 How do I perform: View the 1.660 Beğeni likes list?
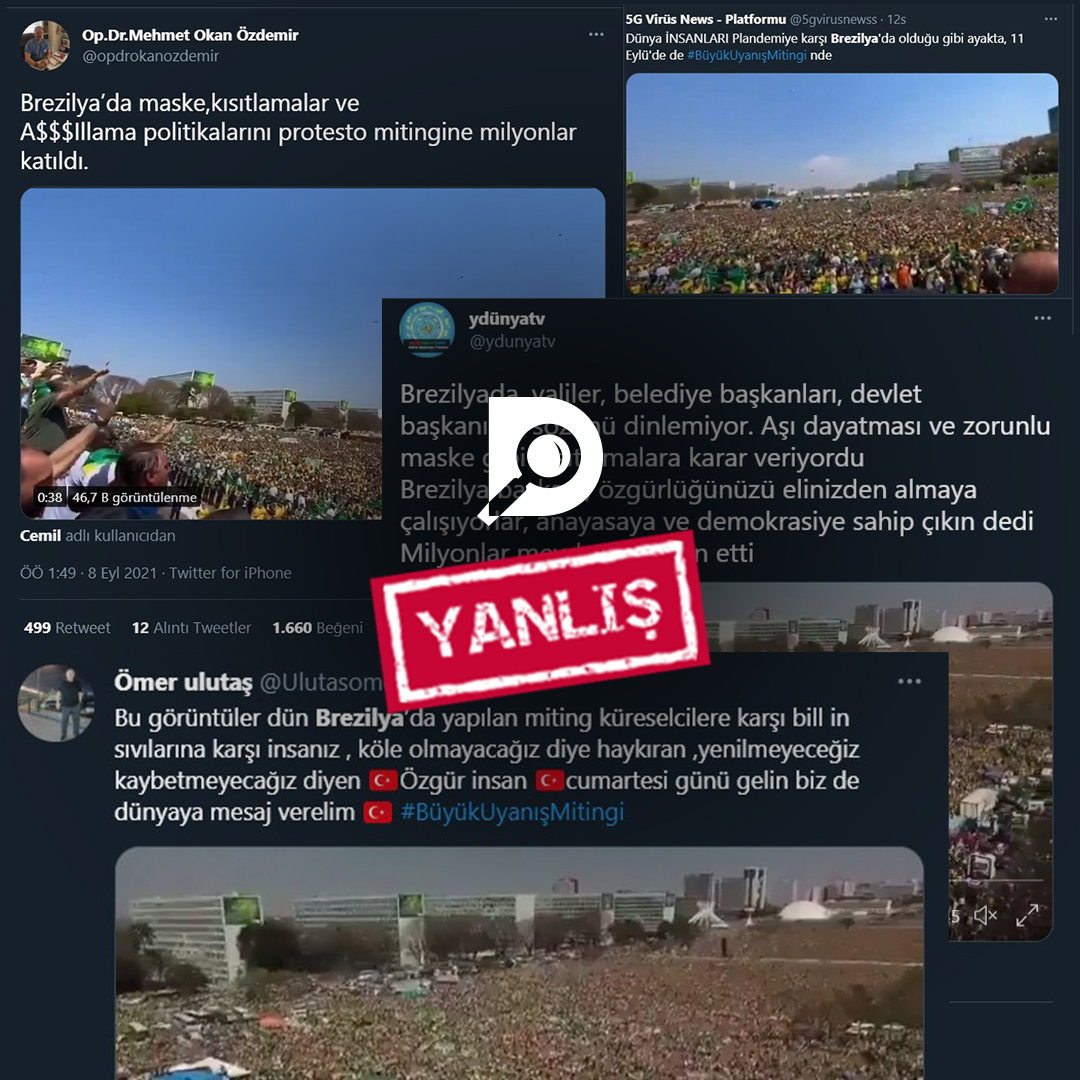tap(318, 627)
